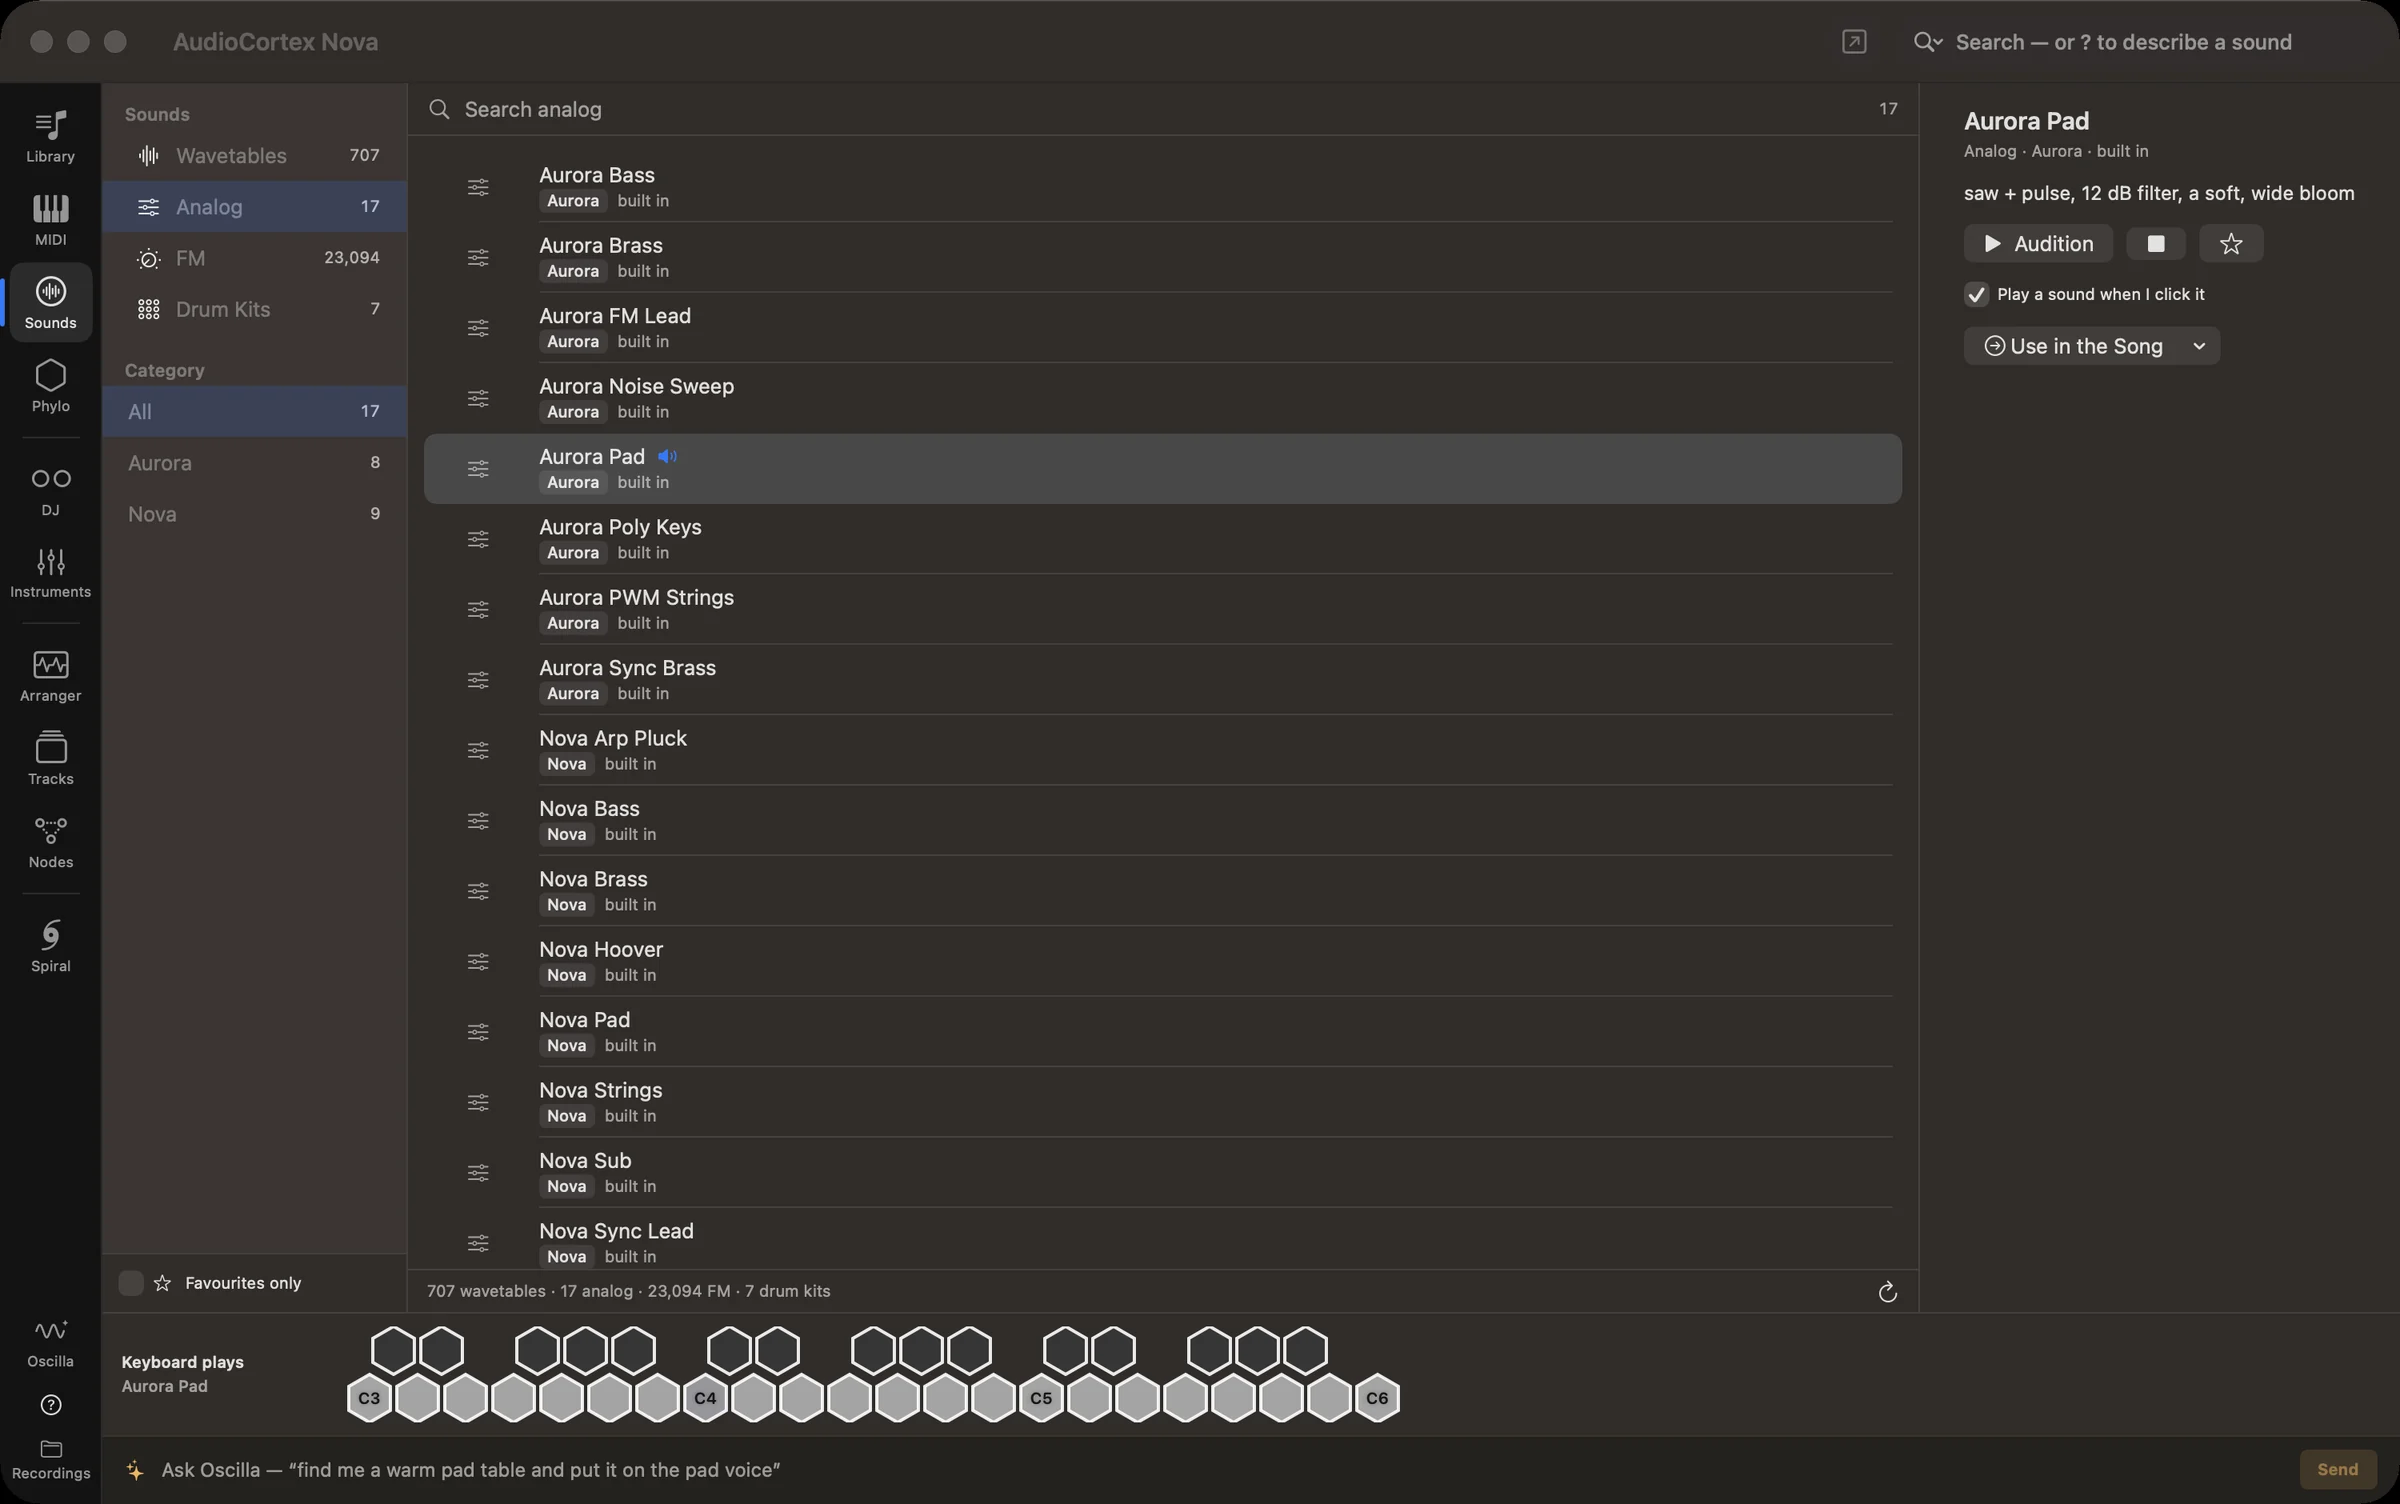
Task: Click the sliders icon beside Nova Hoover
Action: point(478,961)
